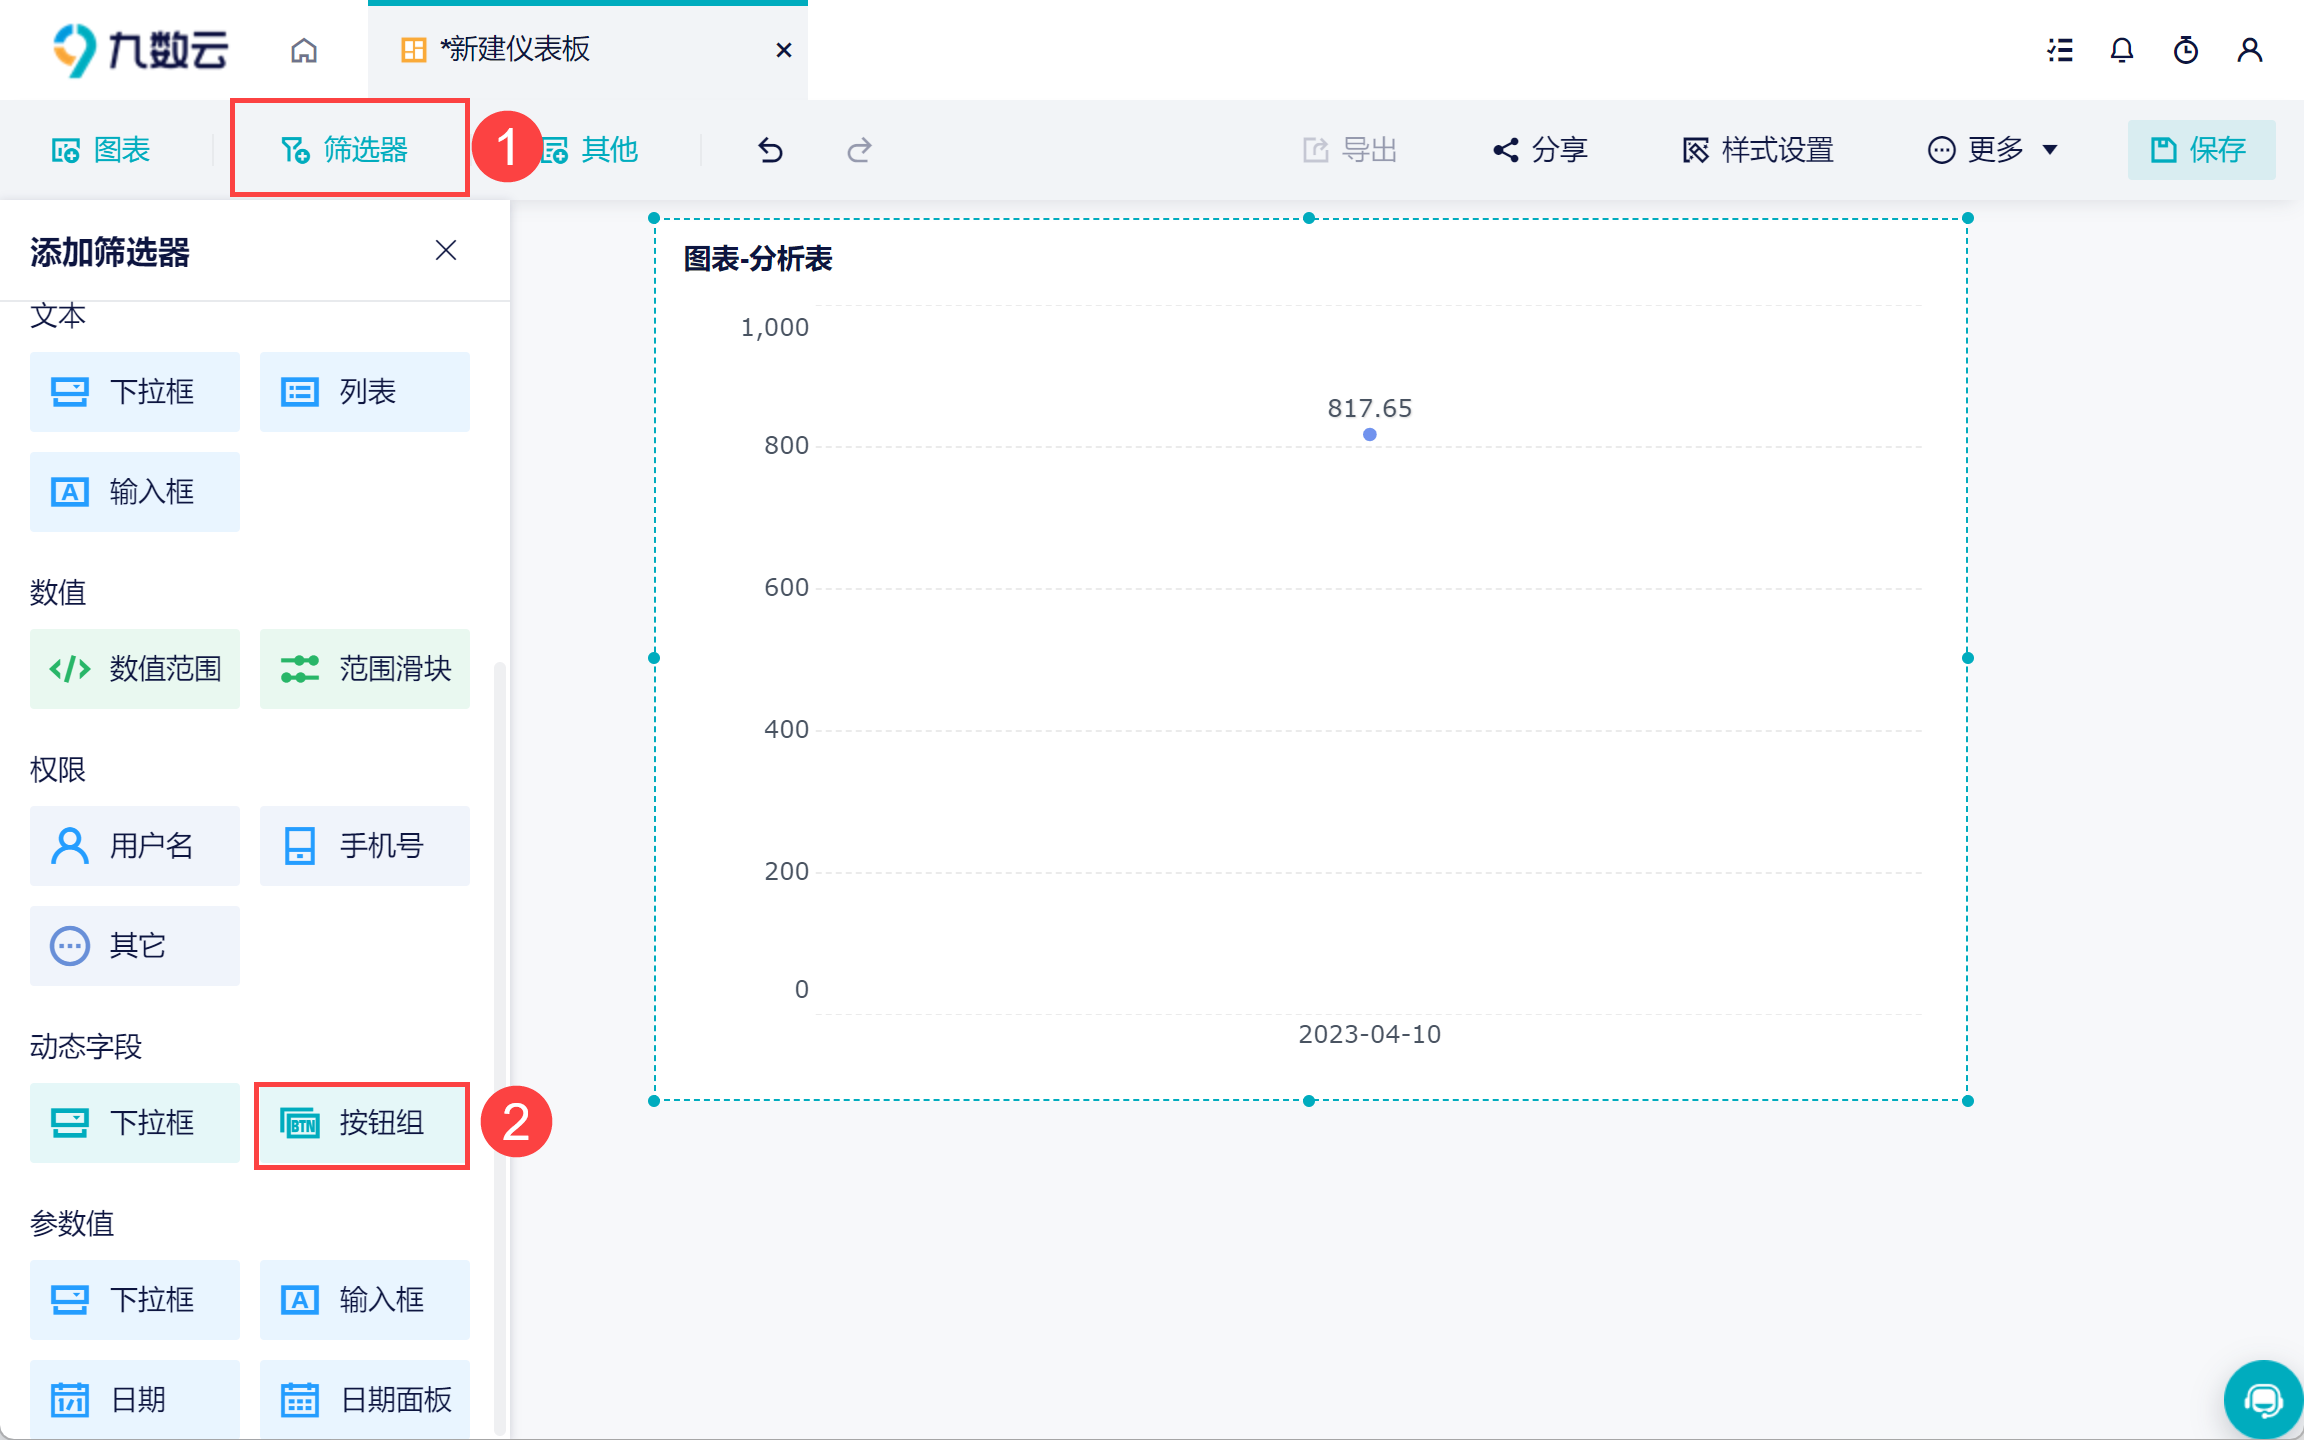Open the notification bell
The image size is (2304, 1440).
[2121, 50]
